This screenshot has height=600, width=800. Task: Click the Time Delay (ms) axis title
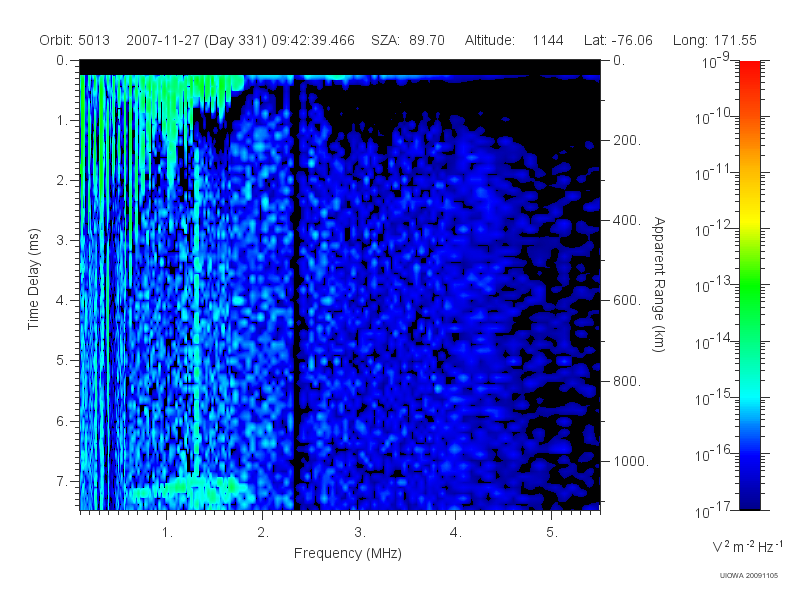click(x=33, y=279)
